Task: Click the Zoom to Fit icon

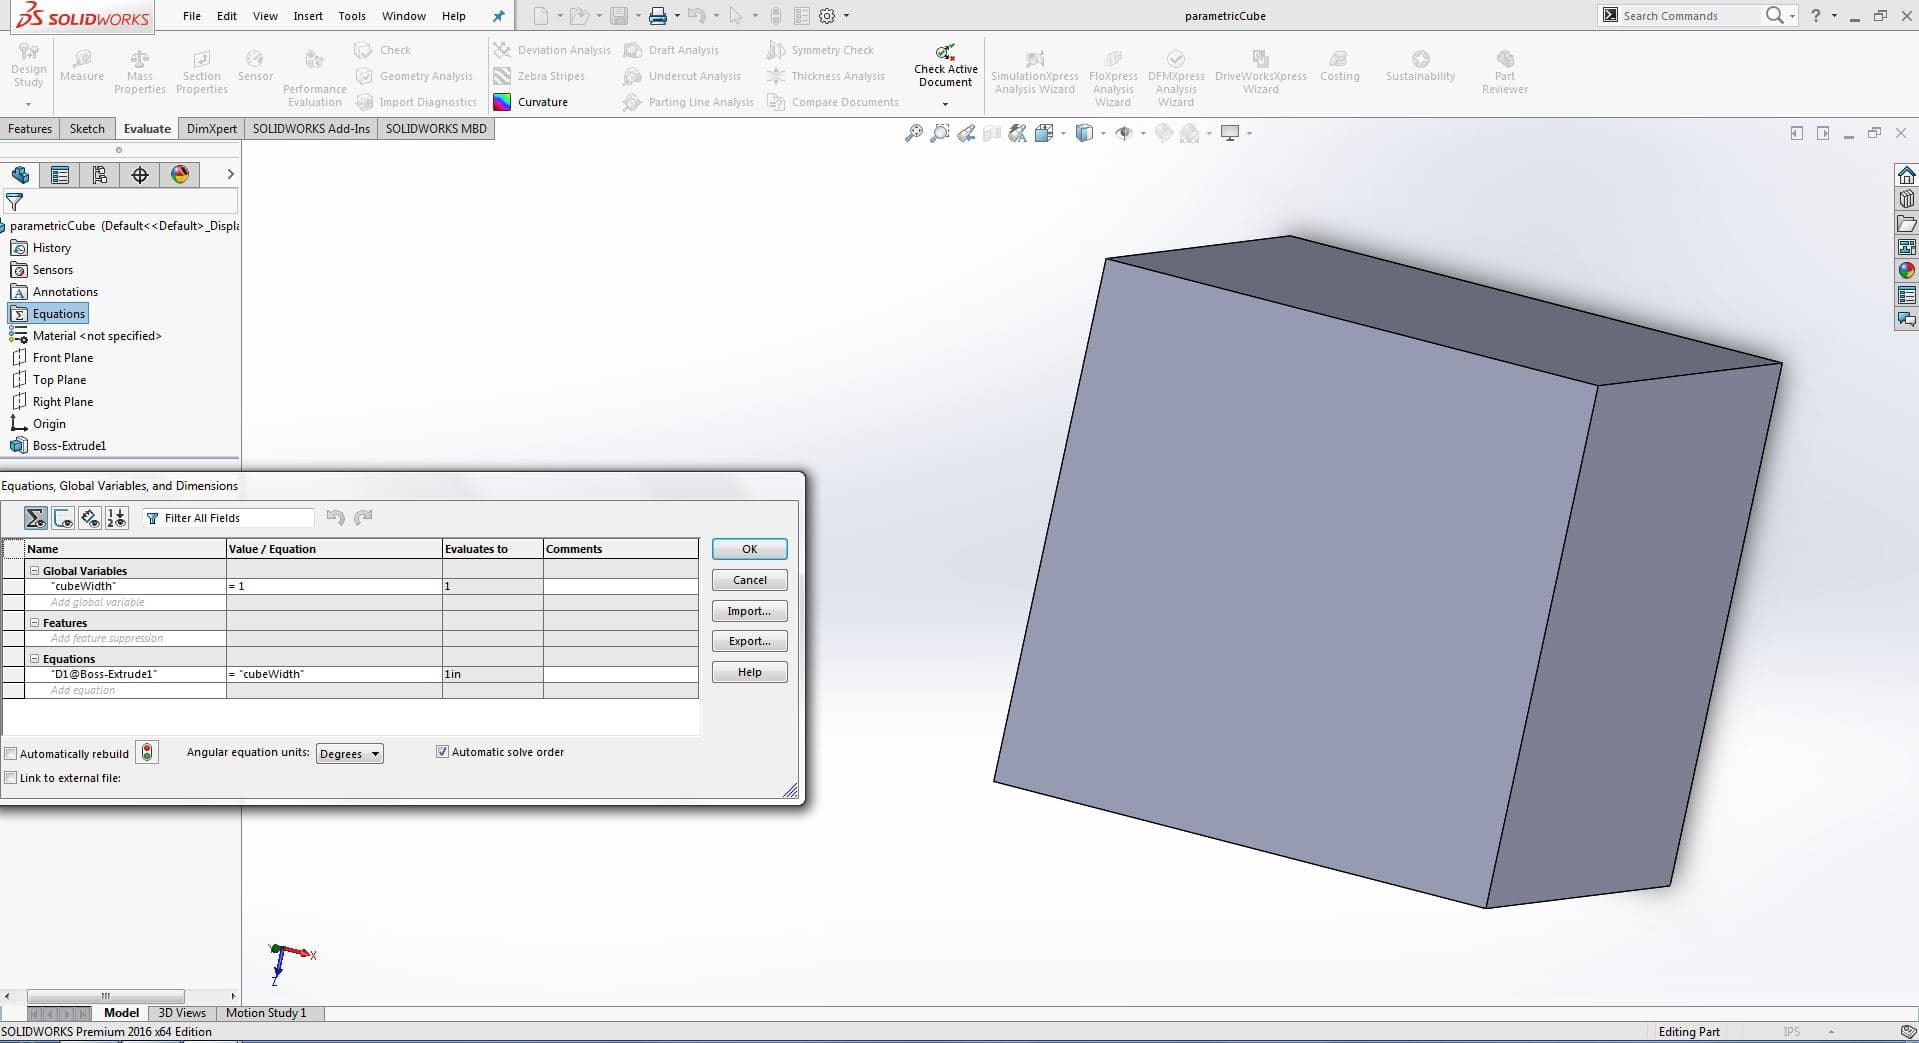Action: coord(914,133)
